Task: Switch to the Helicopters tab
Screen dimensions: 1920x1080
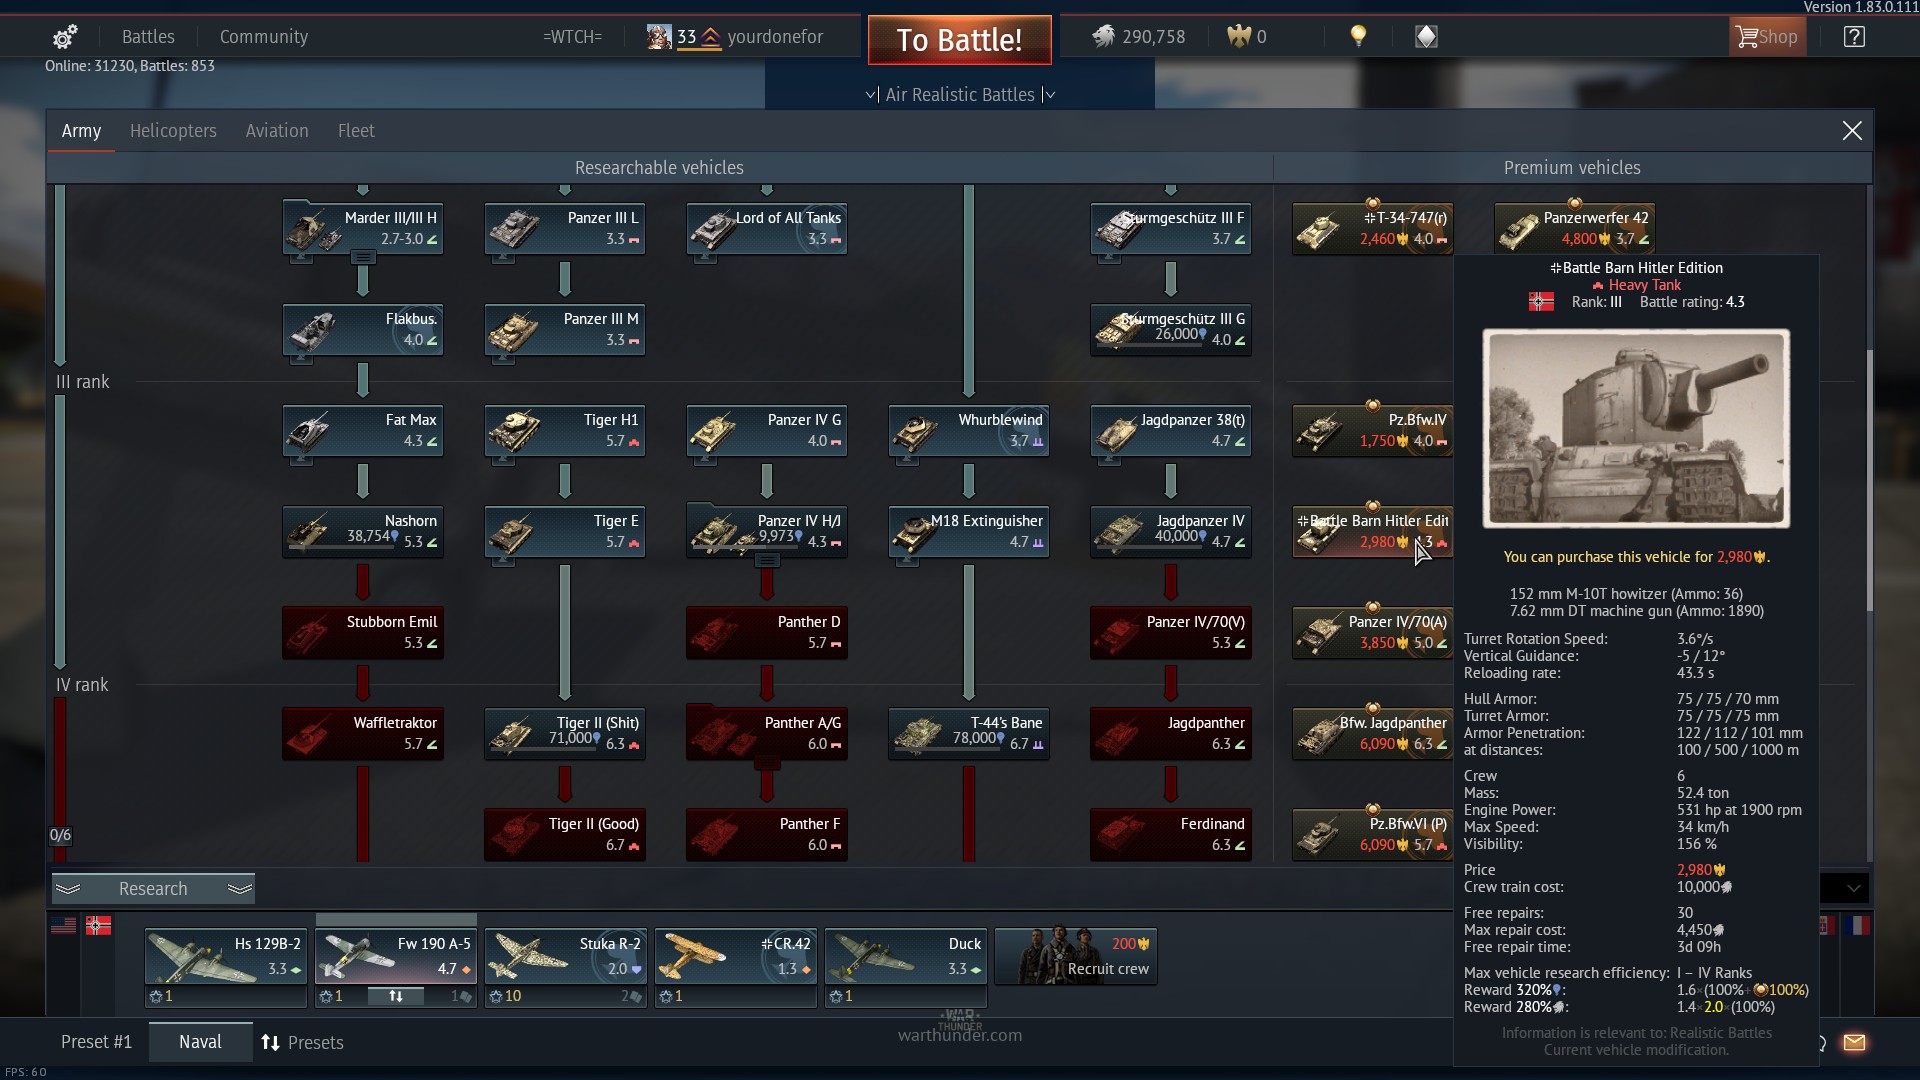Action: 173,131
